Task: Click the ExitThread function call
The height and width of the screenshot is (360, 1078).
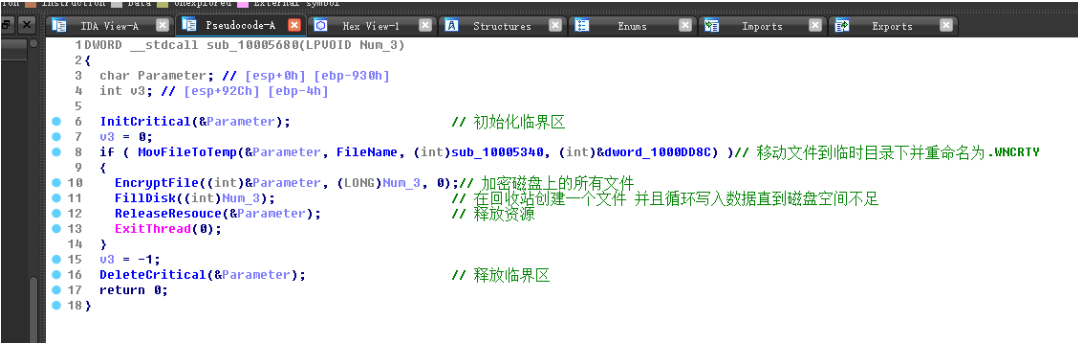Action: 153,229
